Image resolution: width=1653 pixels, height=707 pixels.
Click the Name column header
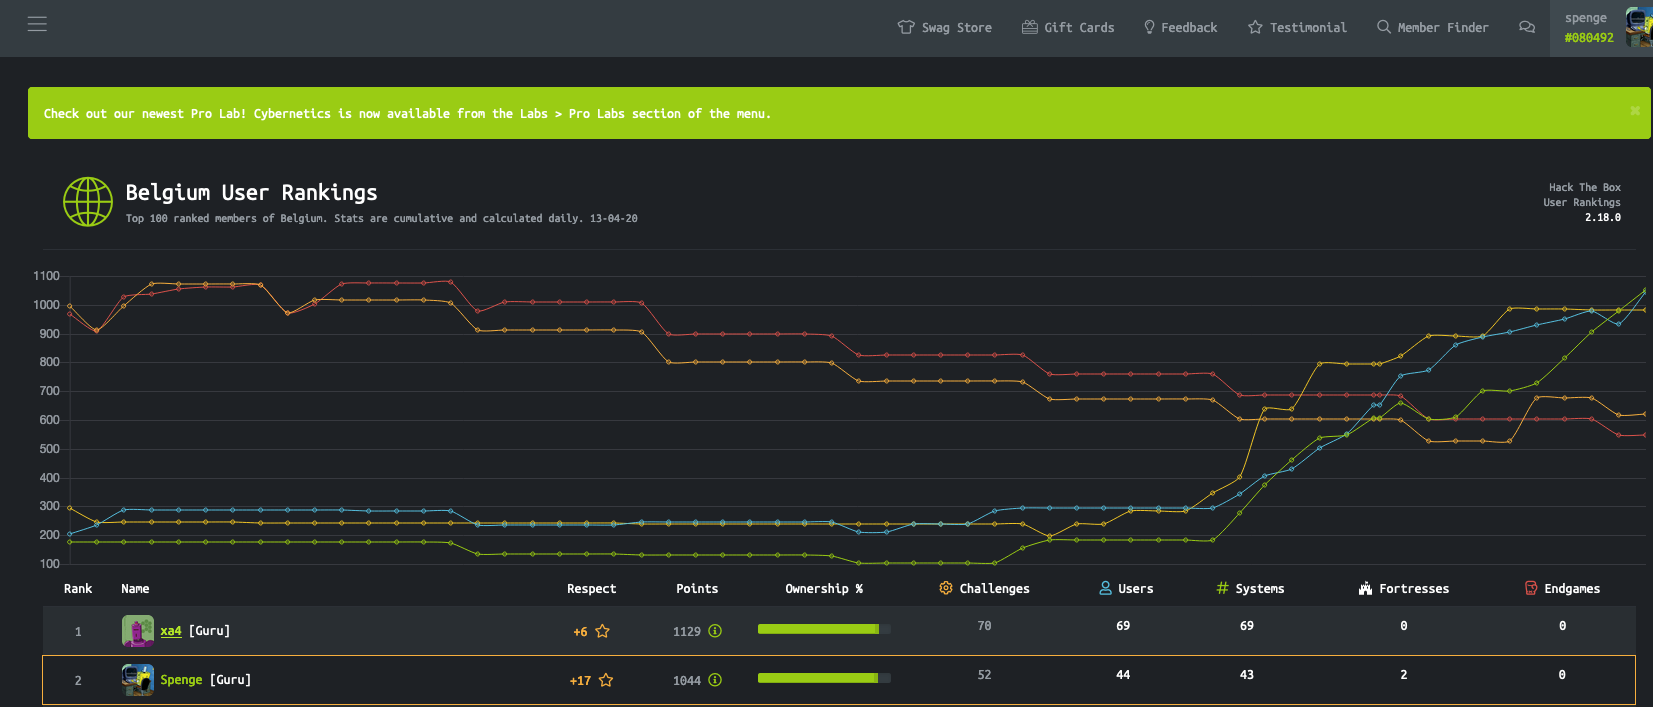click(135, 589)
